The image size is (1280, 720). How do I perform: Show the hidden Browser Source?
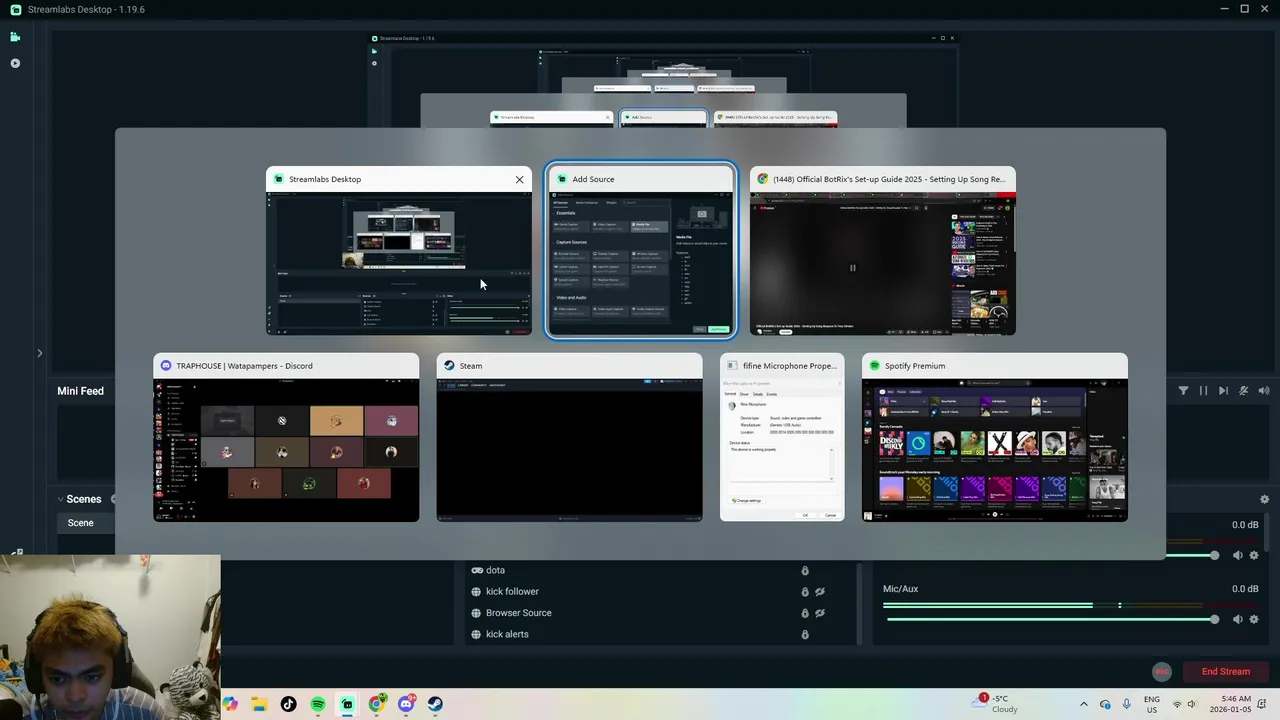click(x=820, y=613)
